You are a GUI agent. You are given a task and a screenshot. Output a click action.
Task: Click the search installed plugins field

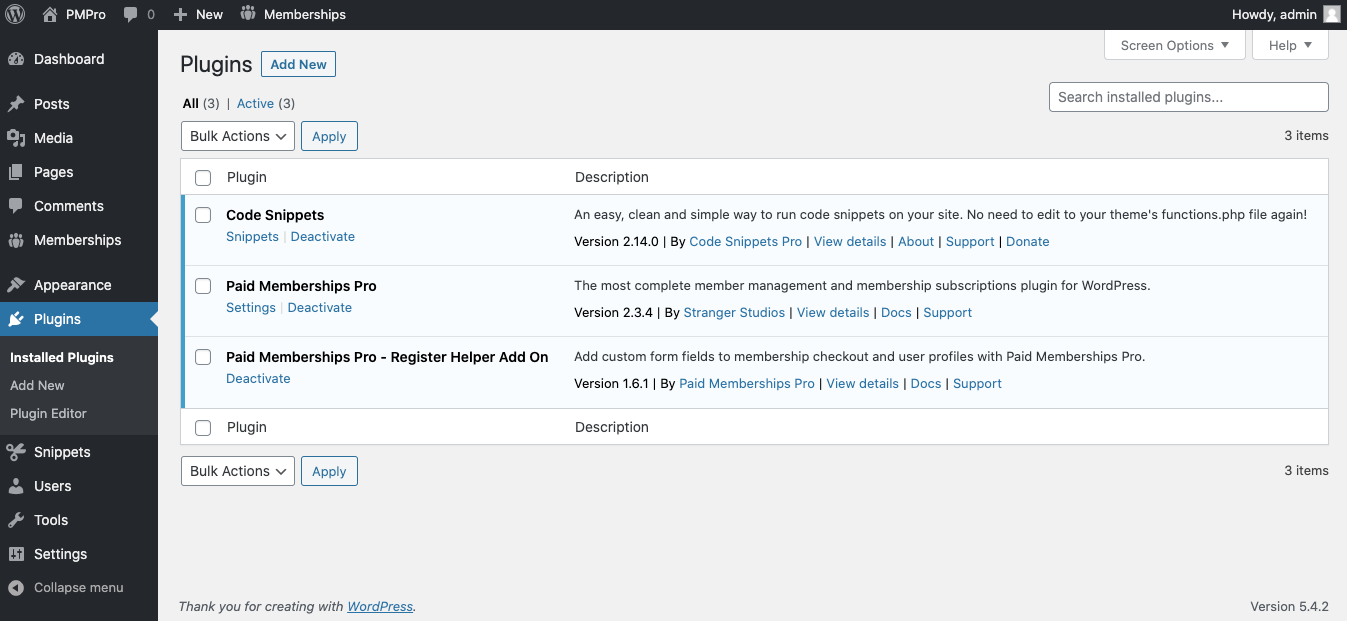(x=1187, y=97)
